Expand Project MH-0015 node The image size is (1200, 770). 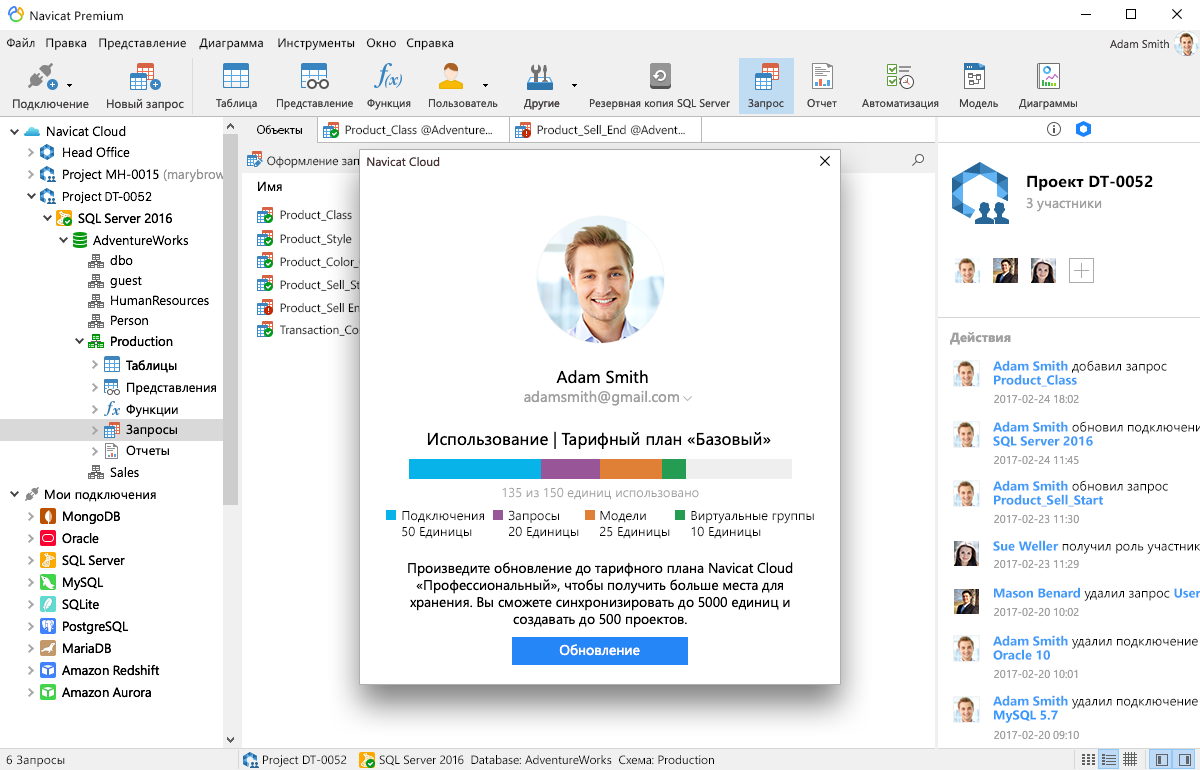tap(30, 174)
